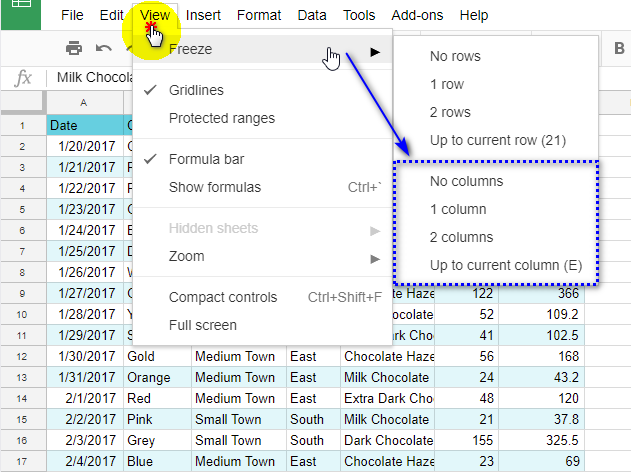Click the Date header cell
This screenshot has width=631, height=472.
[85, 126]
